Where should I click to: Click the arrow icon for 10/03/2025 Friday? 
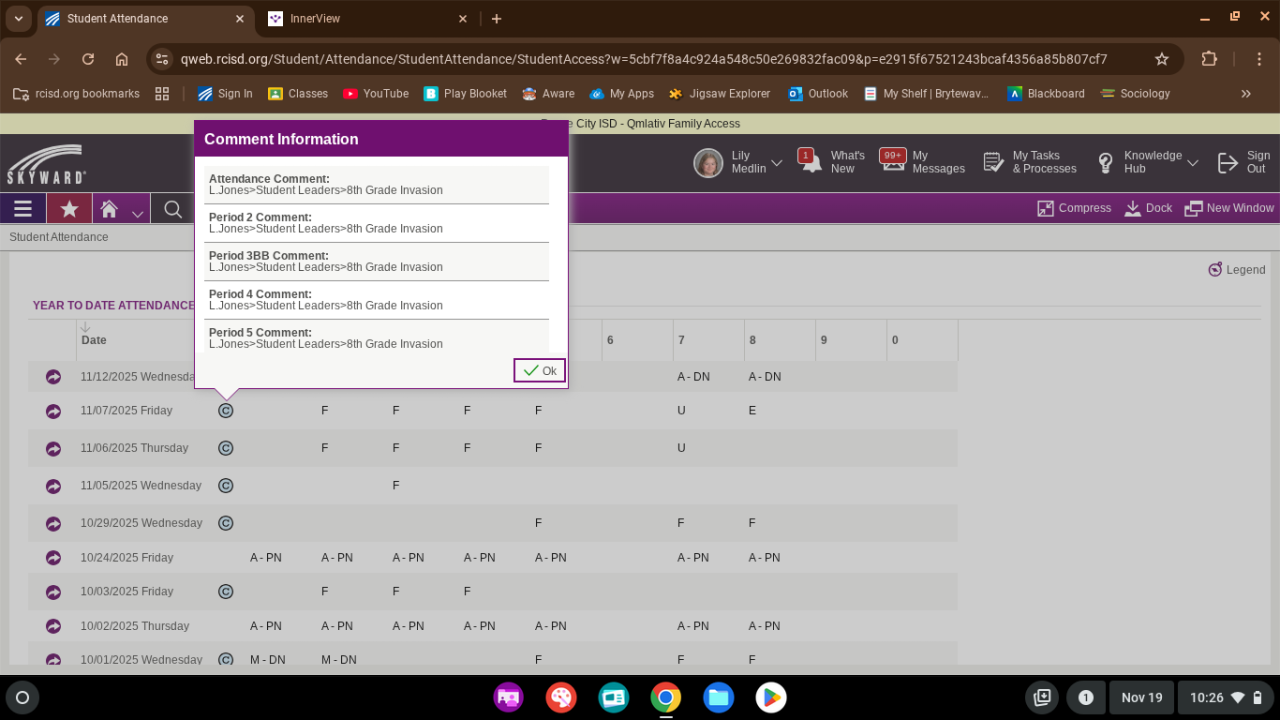pyautogui.click(x=53, y=592)
